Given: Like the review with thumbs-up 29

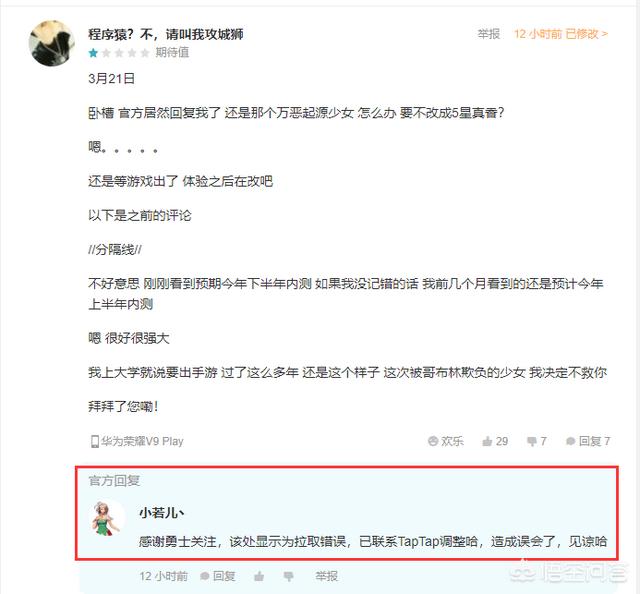Looking at the screenshot, I should coord(495,441).
